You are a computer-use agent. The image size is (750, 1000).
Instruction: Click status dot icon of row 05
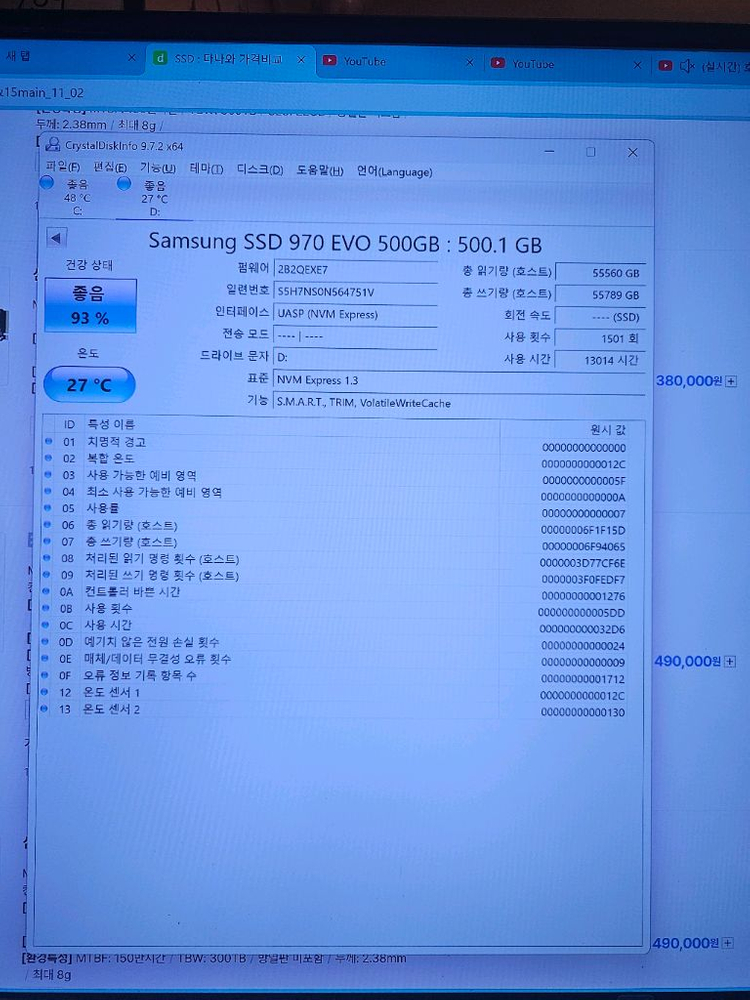(x=48, y=508)
